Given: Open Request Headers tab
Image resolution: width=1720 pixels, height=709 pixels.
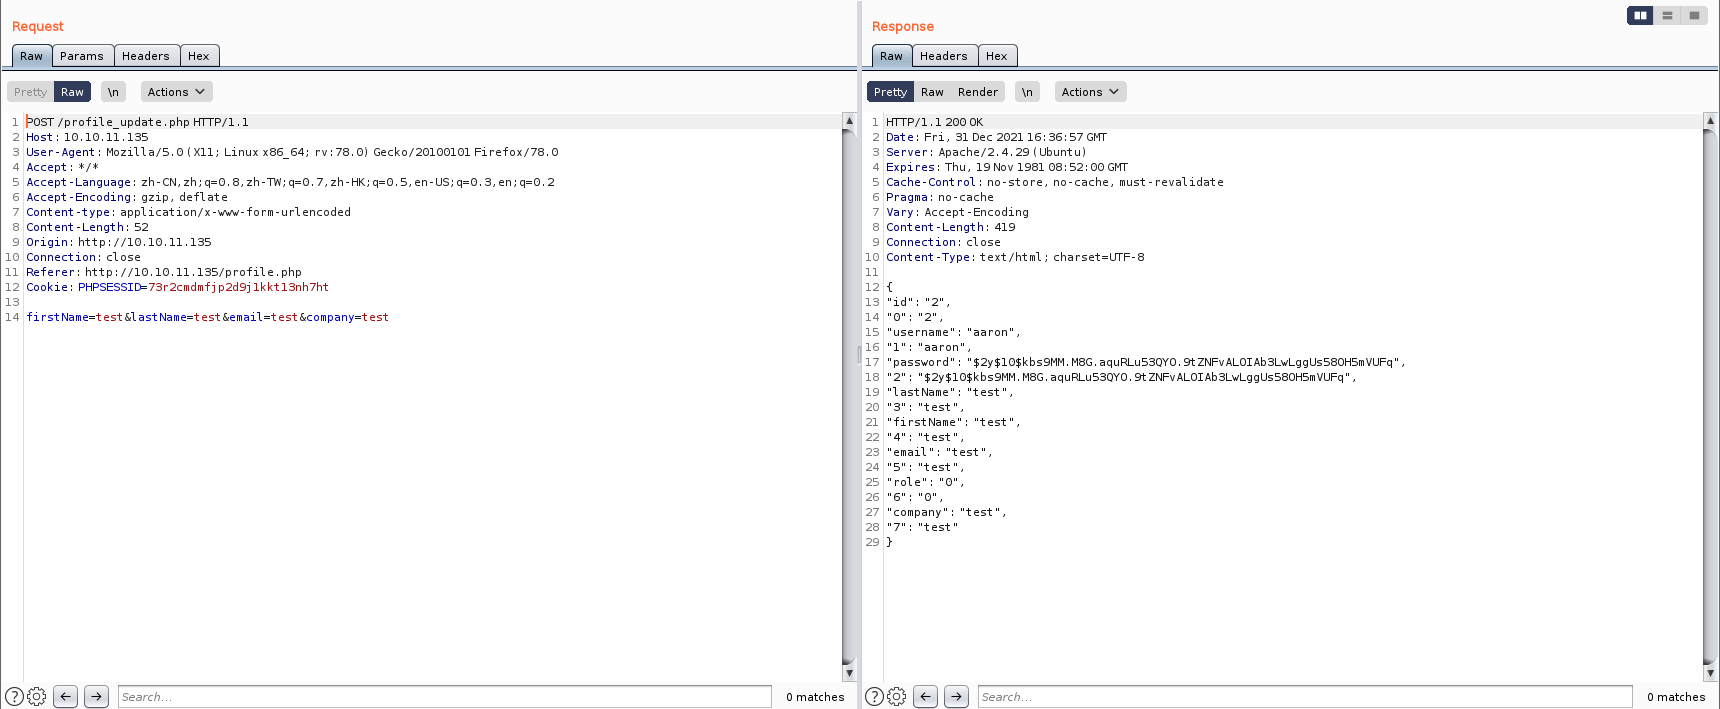Looking at the screenshot, I should [x=146, y=56].
